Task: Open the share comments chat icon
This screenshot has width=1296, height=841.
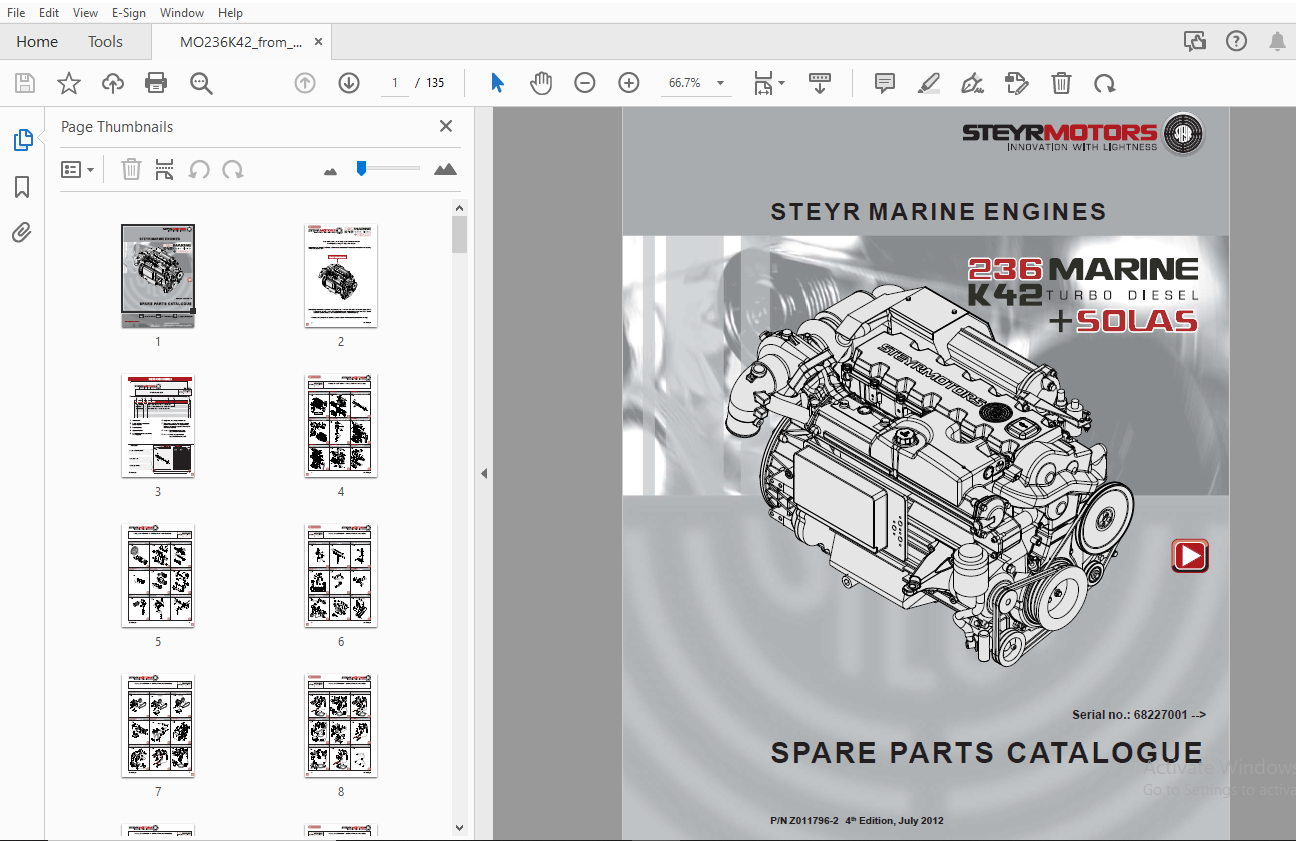Action: click(x=1194, y=41)
